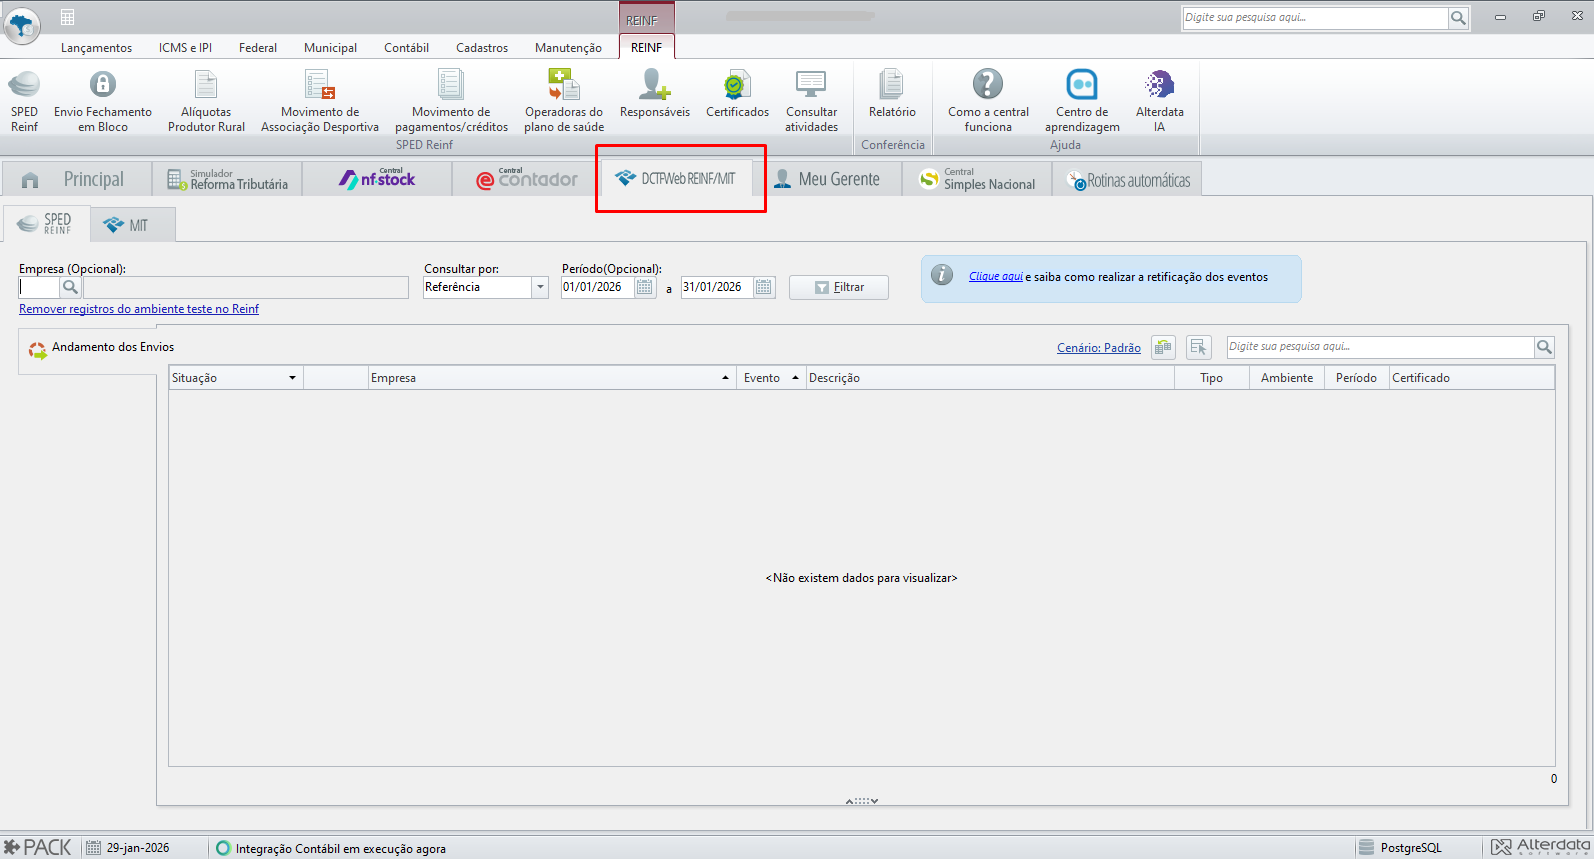
Task: Click the Filtrar button
Action: click(x=839, y=287)
